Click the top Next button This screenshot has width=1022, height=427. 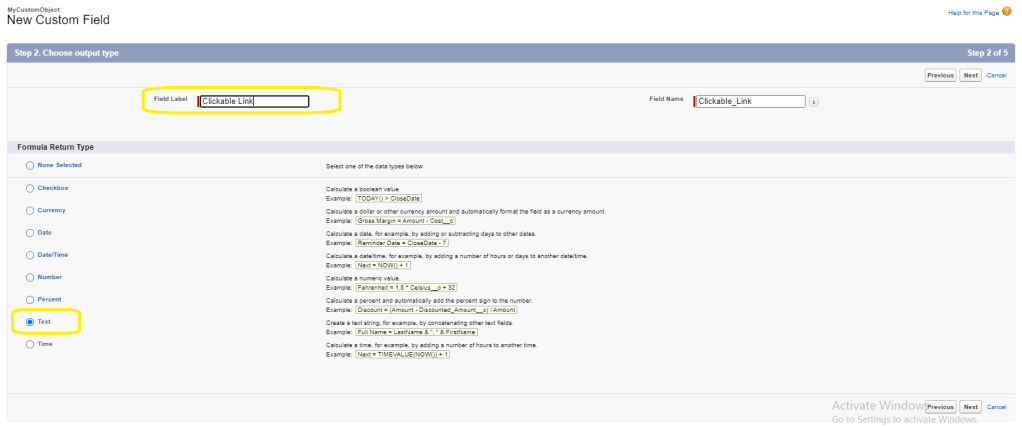970,75
